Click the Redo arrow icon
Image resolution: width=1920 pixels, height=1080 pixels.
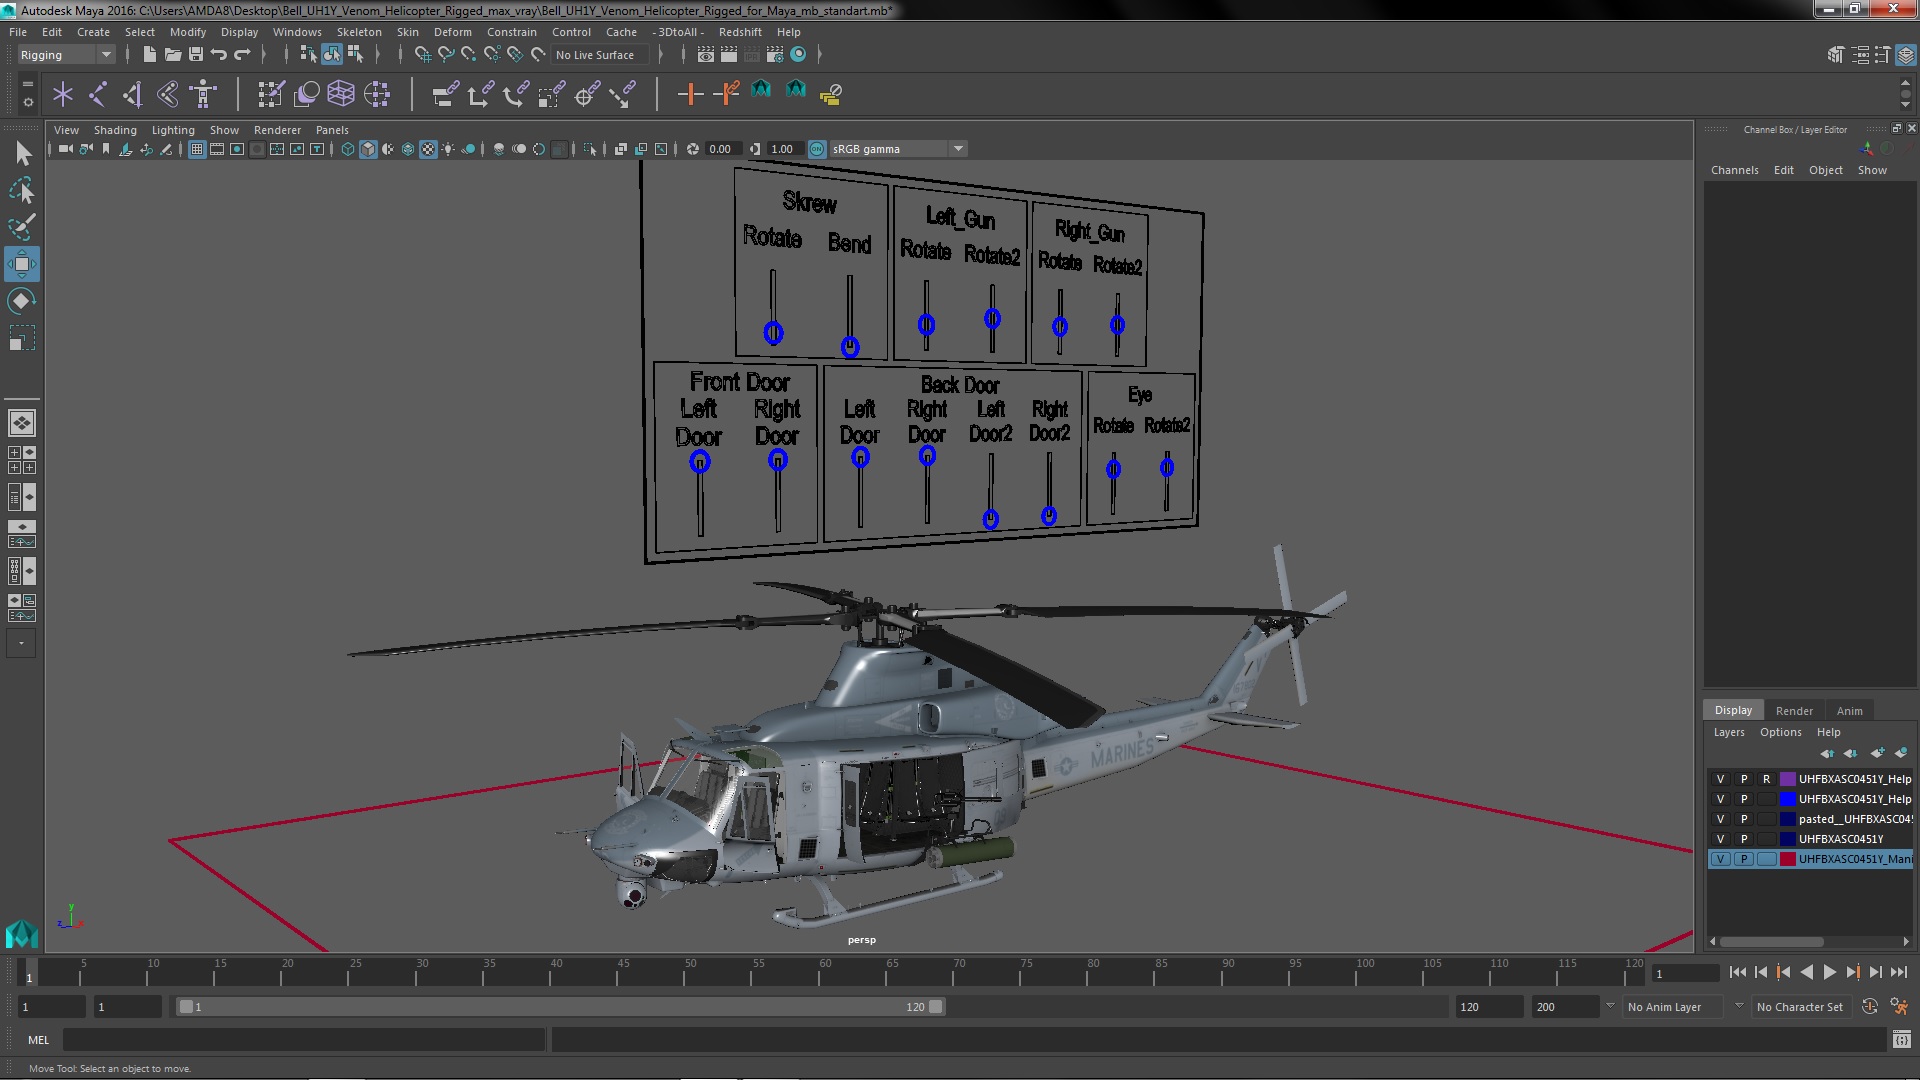[x=242, y=55]
